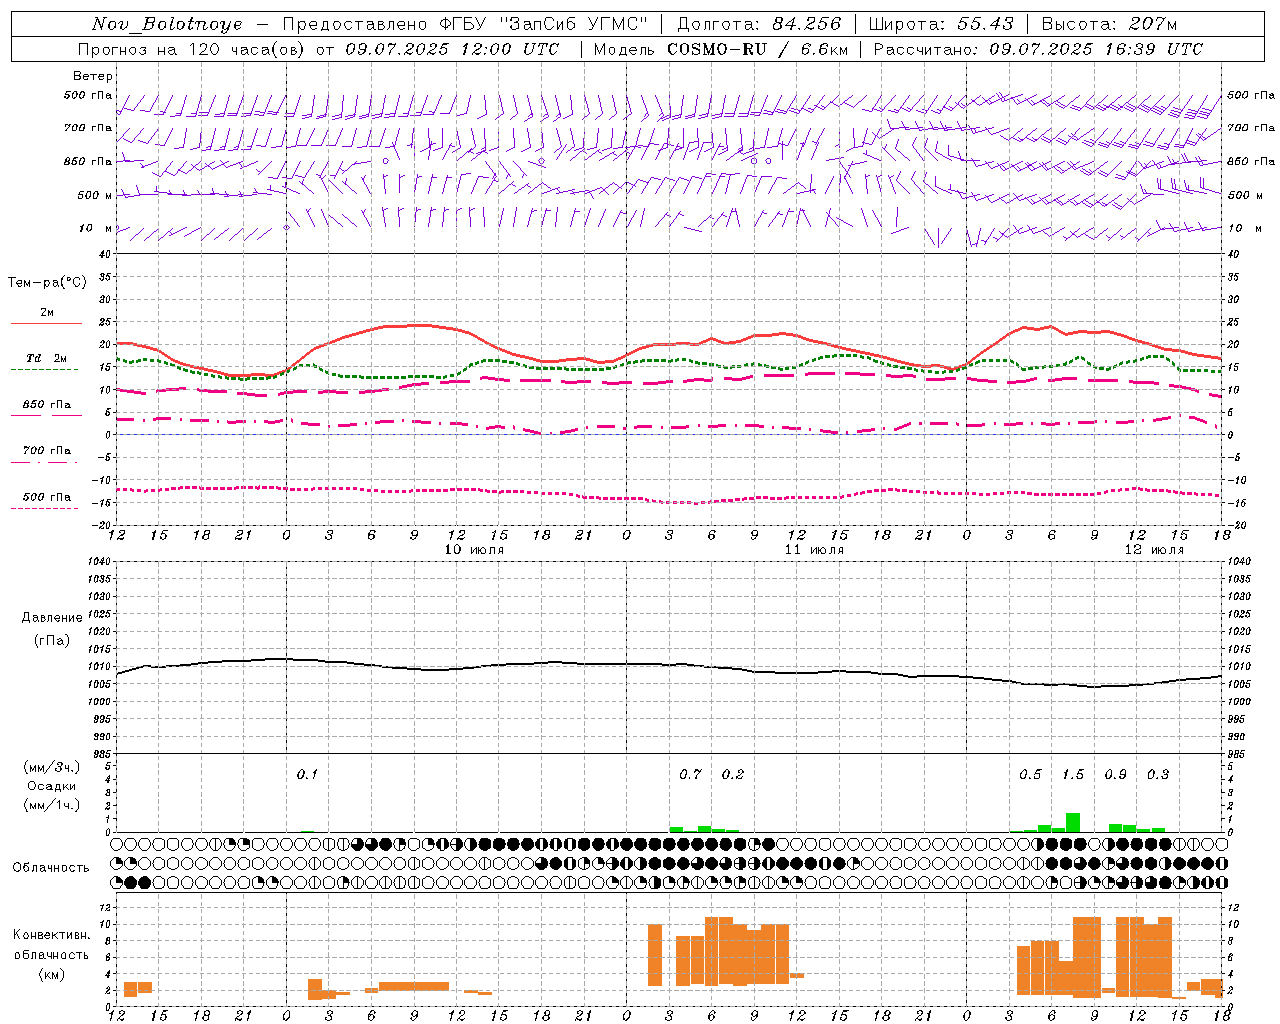Viewport: 1280px width, 1024px height.
Task: Click the (мм/3ч.) units label
Action: pos(51,767)
